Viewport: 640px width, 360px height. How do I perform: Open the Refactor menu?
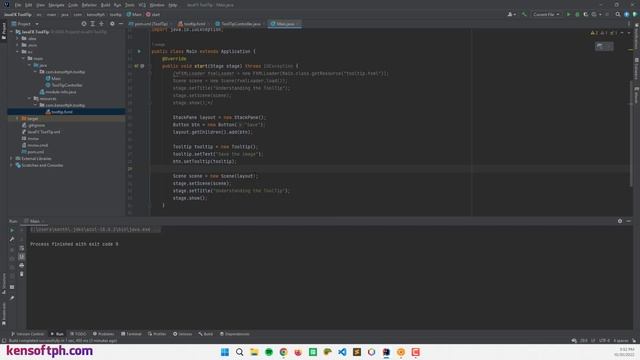(x=89, y=5)
